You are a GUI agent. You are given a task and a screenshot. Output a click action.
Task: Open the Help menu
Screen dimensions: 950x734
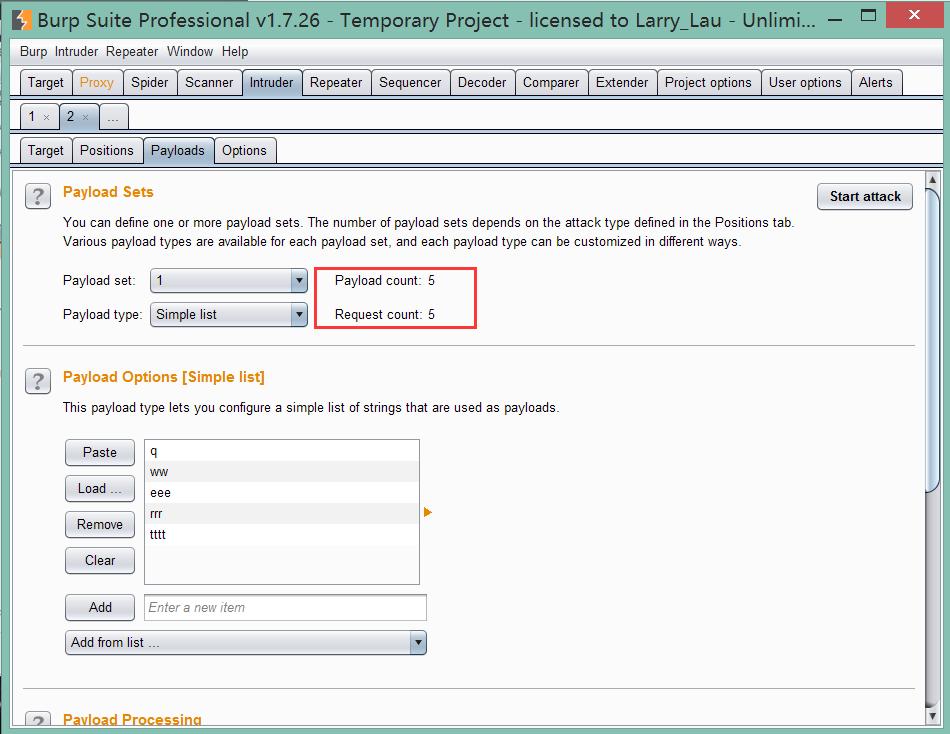(235, 52)
